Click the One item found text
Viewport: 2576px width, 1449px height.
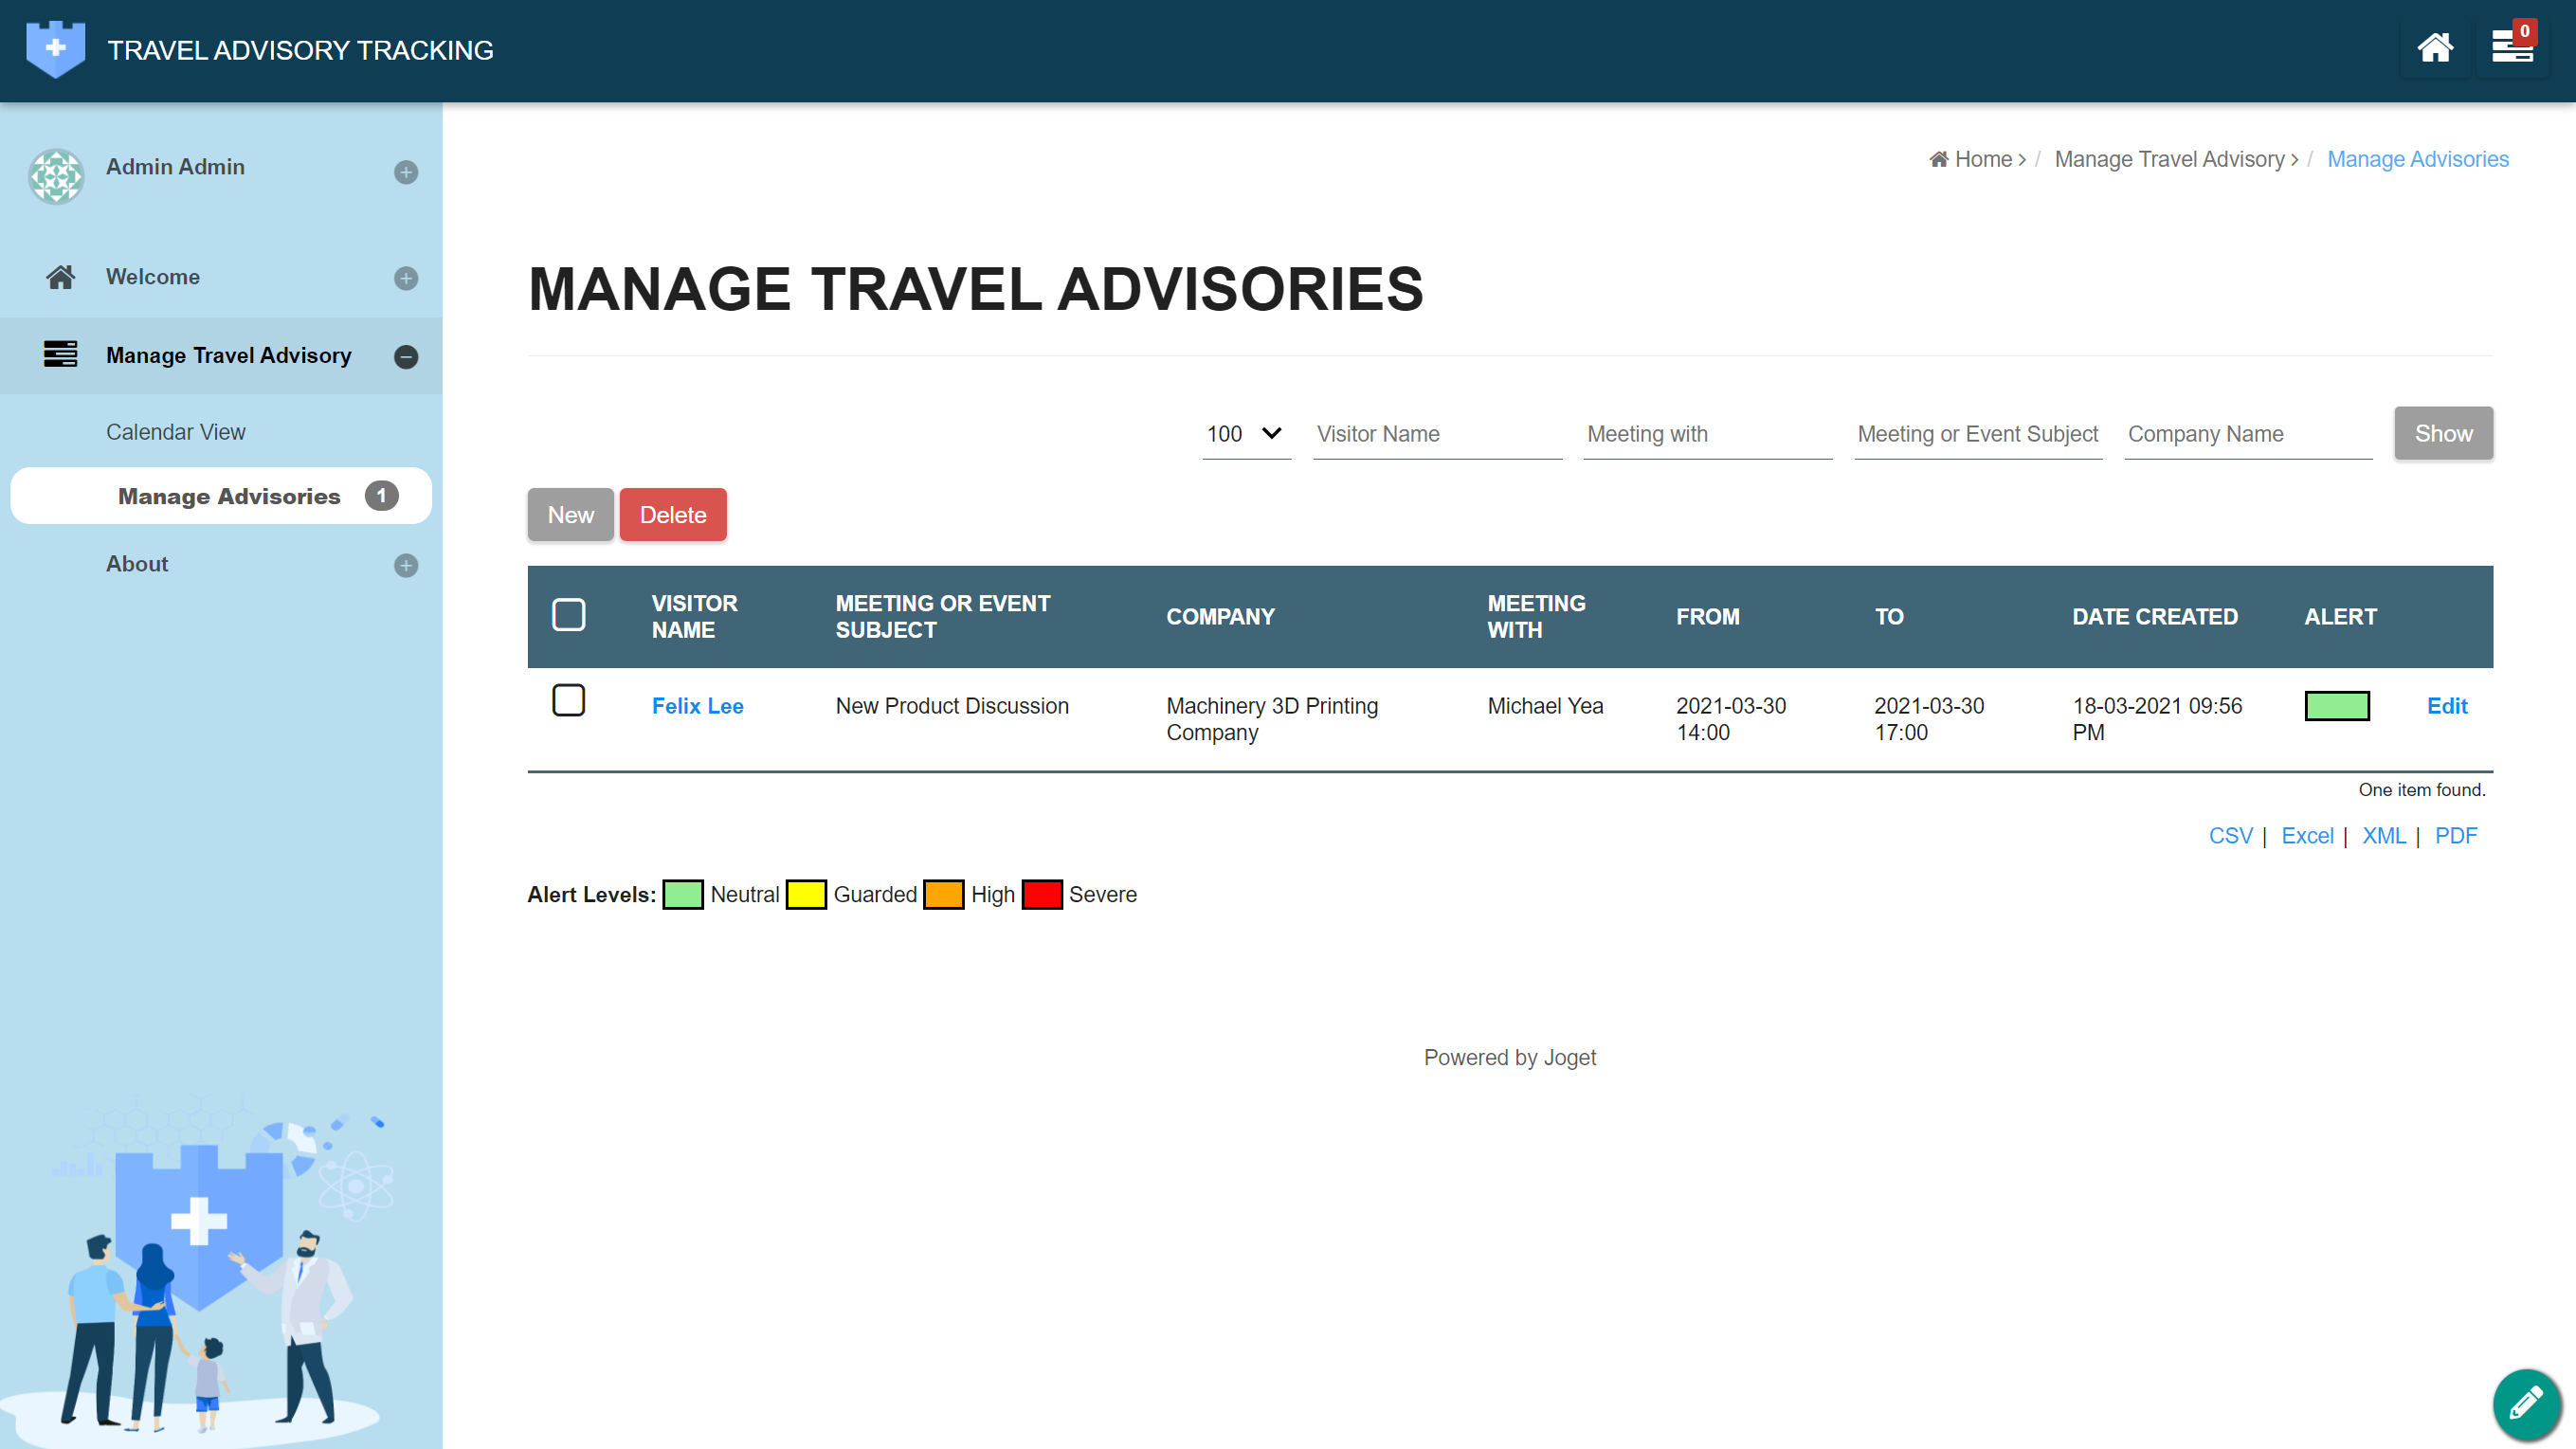[x=2421, y=790]
